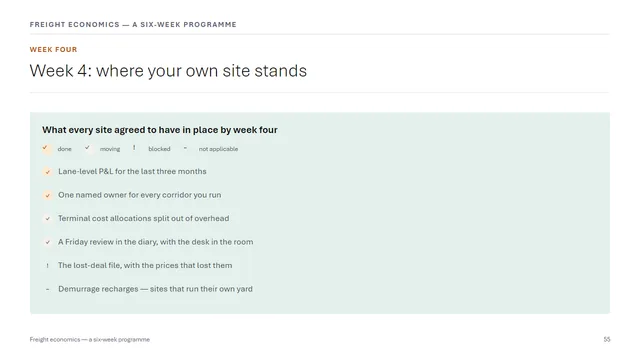Click the page number 55 in footer
The height and width of the screenshot is (360, 640).
607,340
